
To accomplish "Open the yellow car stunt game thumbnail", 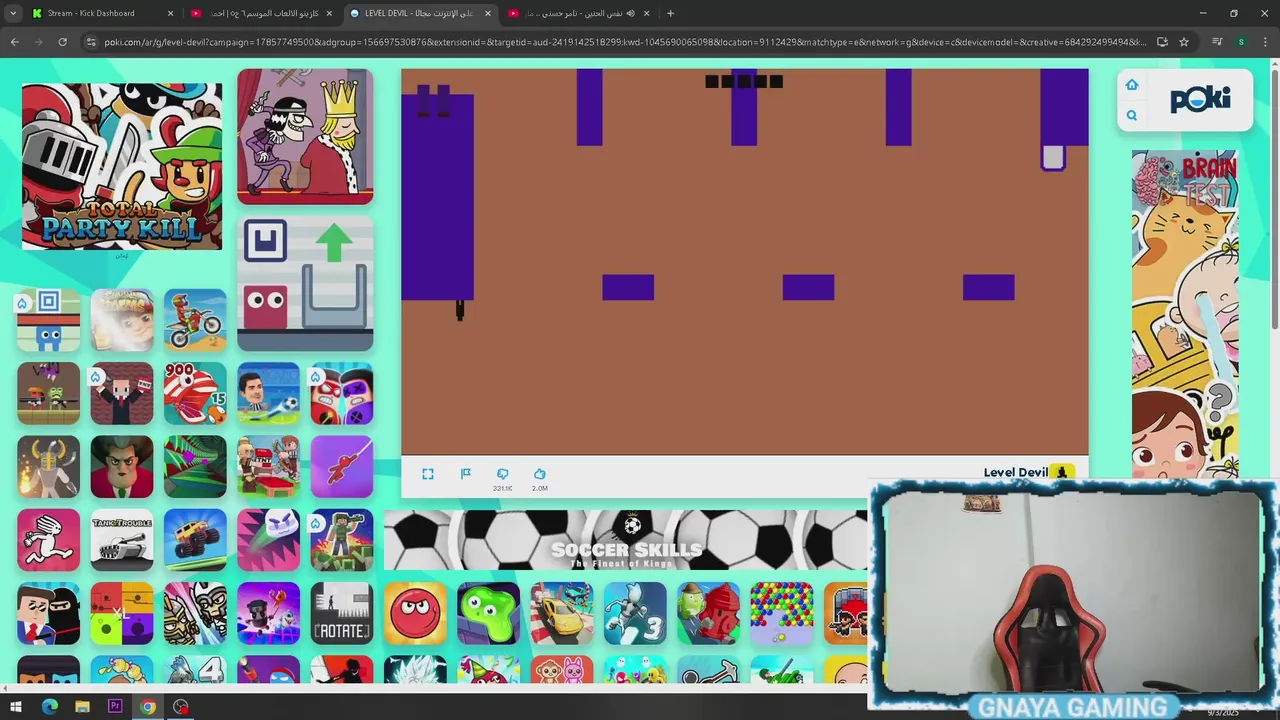I will pyautogui.click(x=562, y=613).
